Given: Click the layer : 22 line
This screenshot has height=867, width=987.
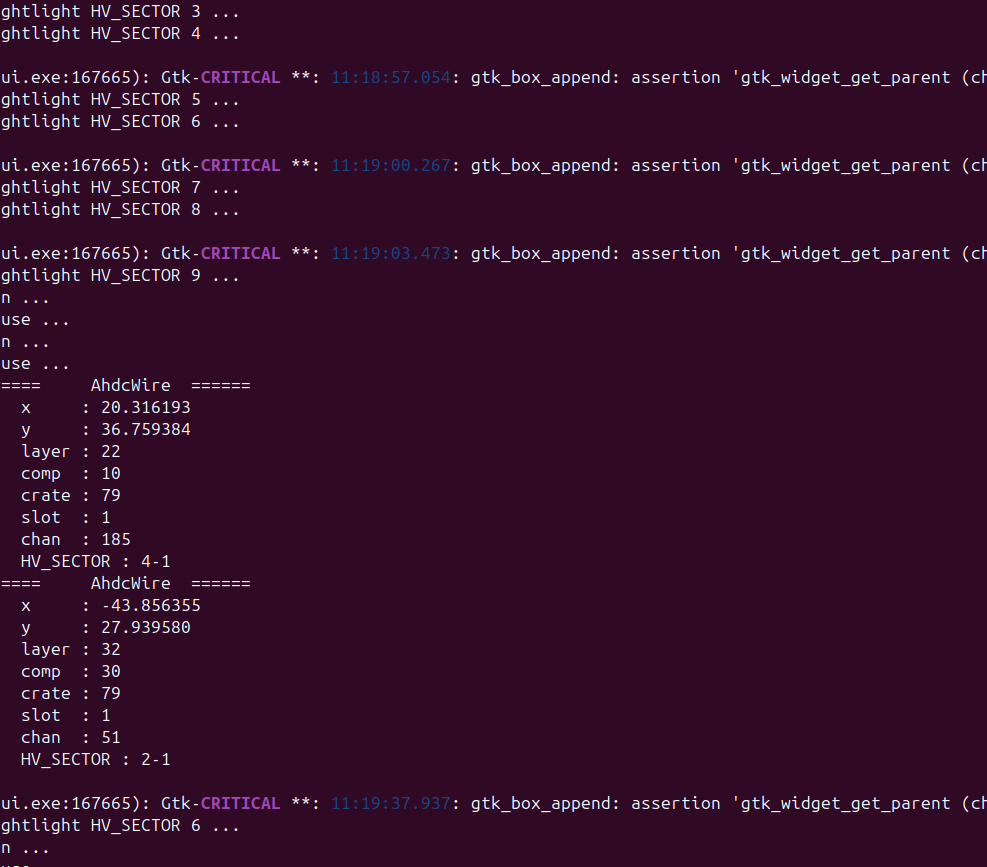Looking at the screenshot, I should [70, 451].
